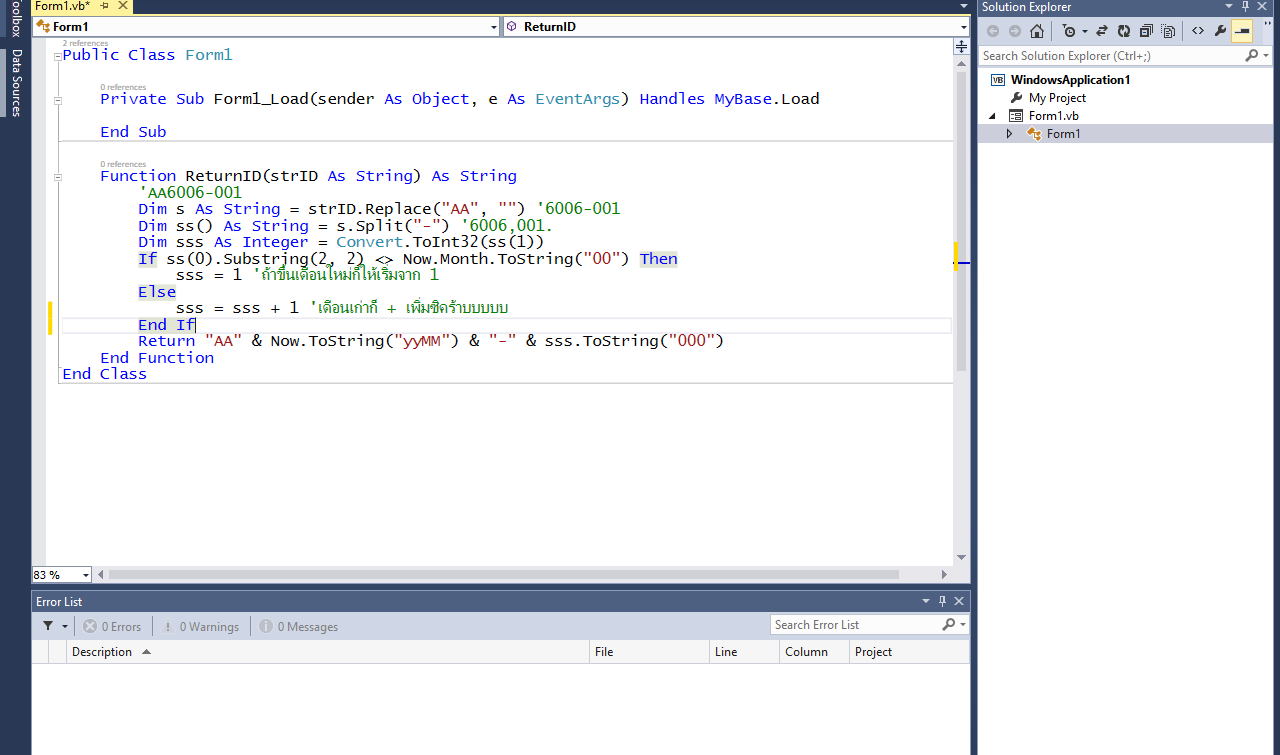Screen dimensions: 1280x755
Task: Expand the Form1 class node in the tree
Action: (1009, 134)
